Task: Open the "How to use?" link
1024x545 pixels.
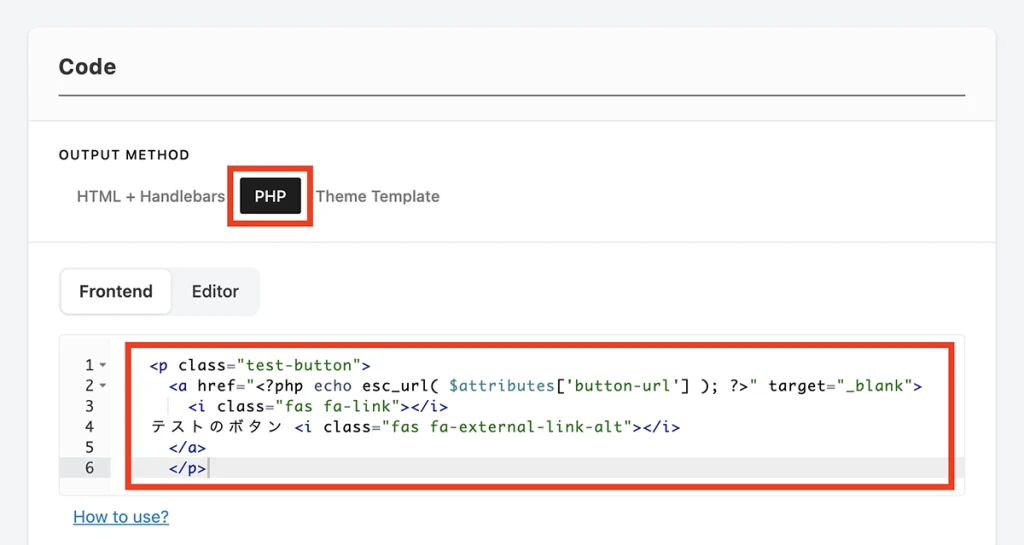Action: pos(121,516)
